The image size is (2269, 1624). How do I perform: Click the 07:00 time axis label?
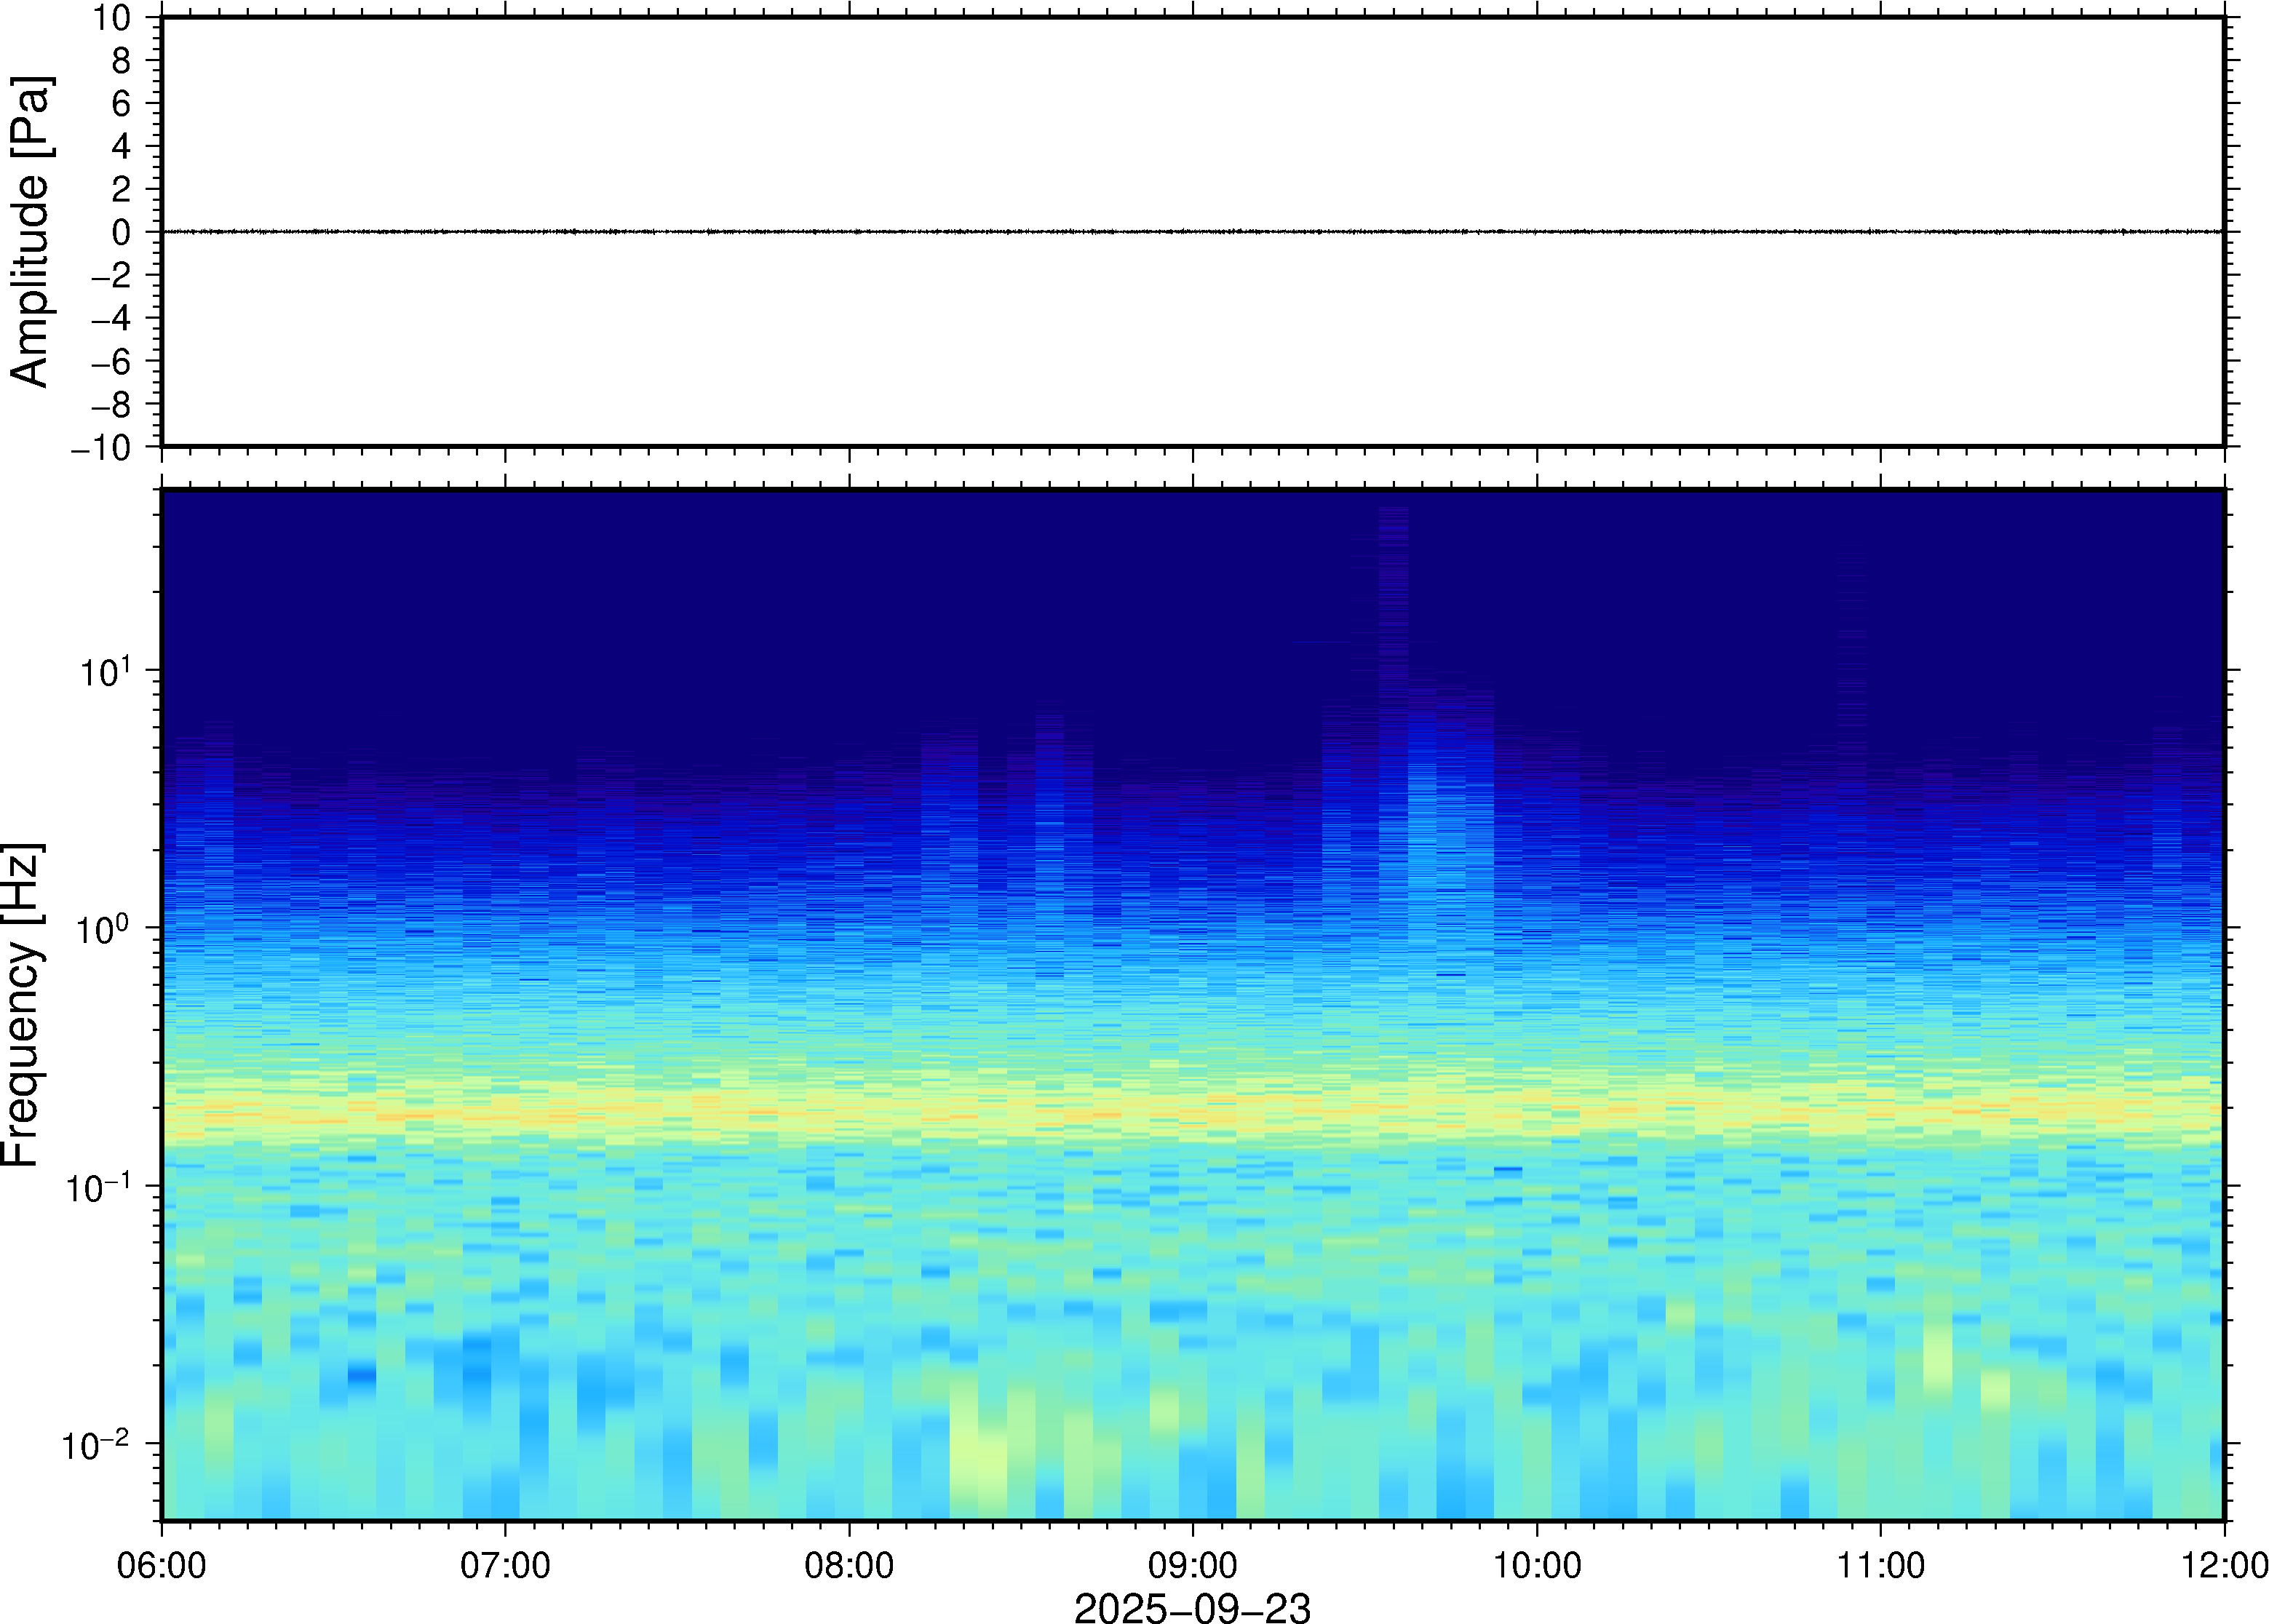(505, 1565)
